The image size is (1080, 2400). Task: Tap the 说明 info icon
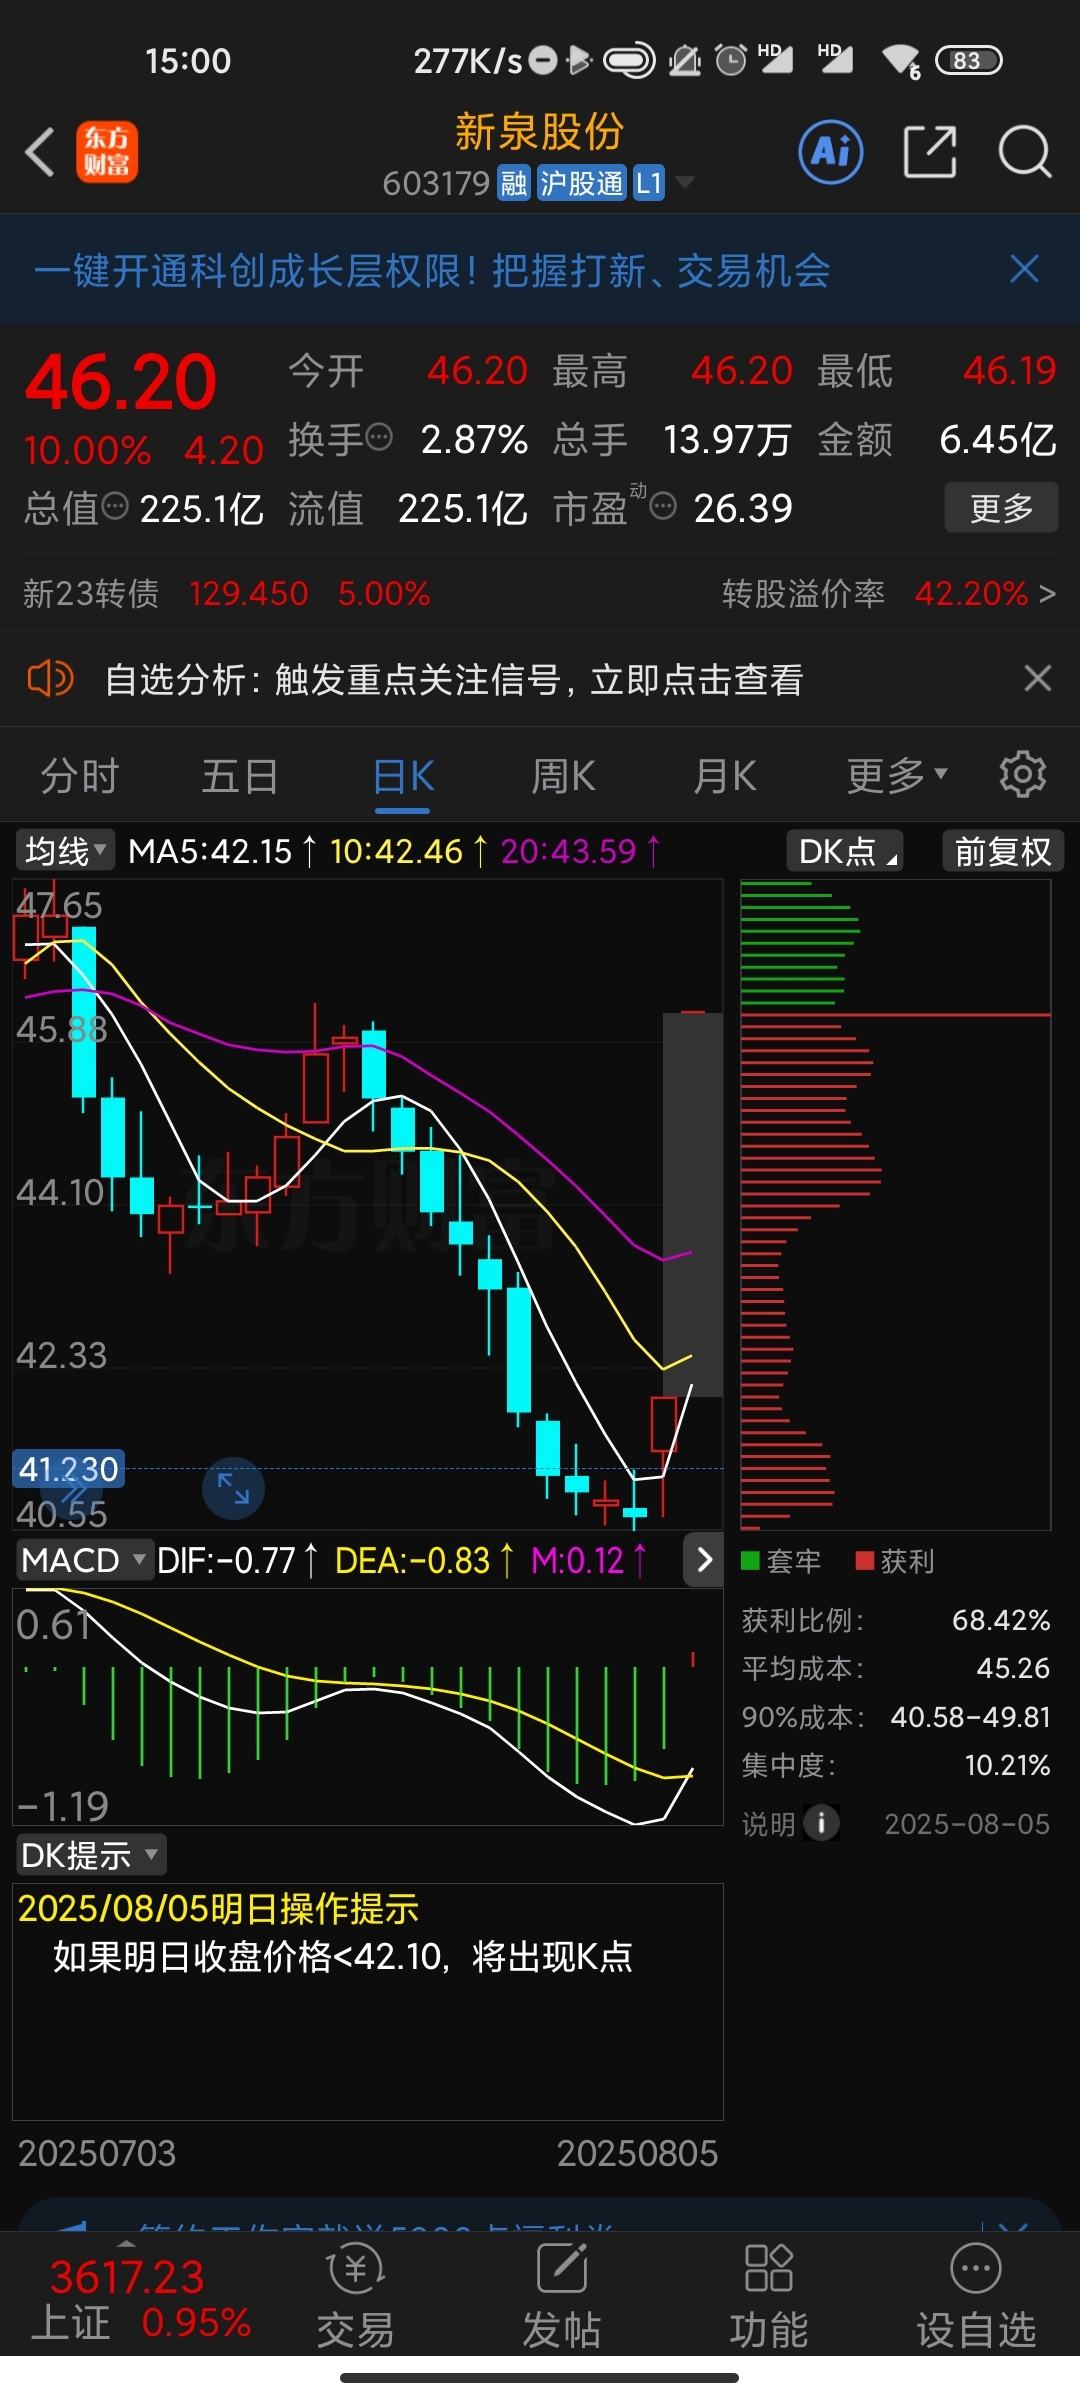[822, 1823]
